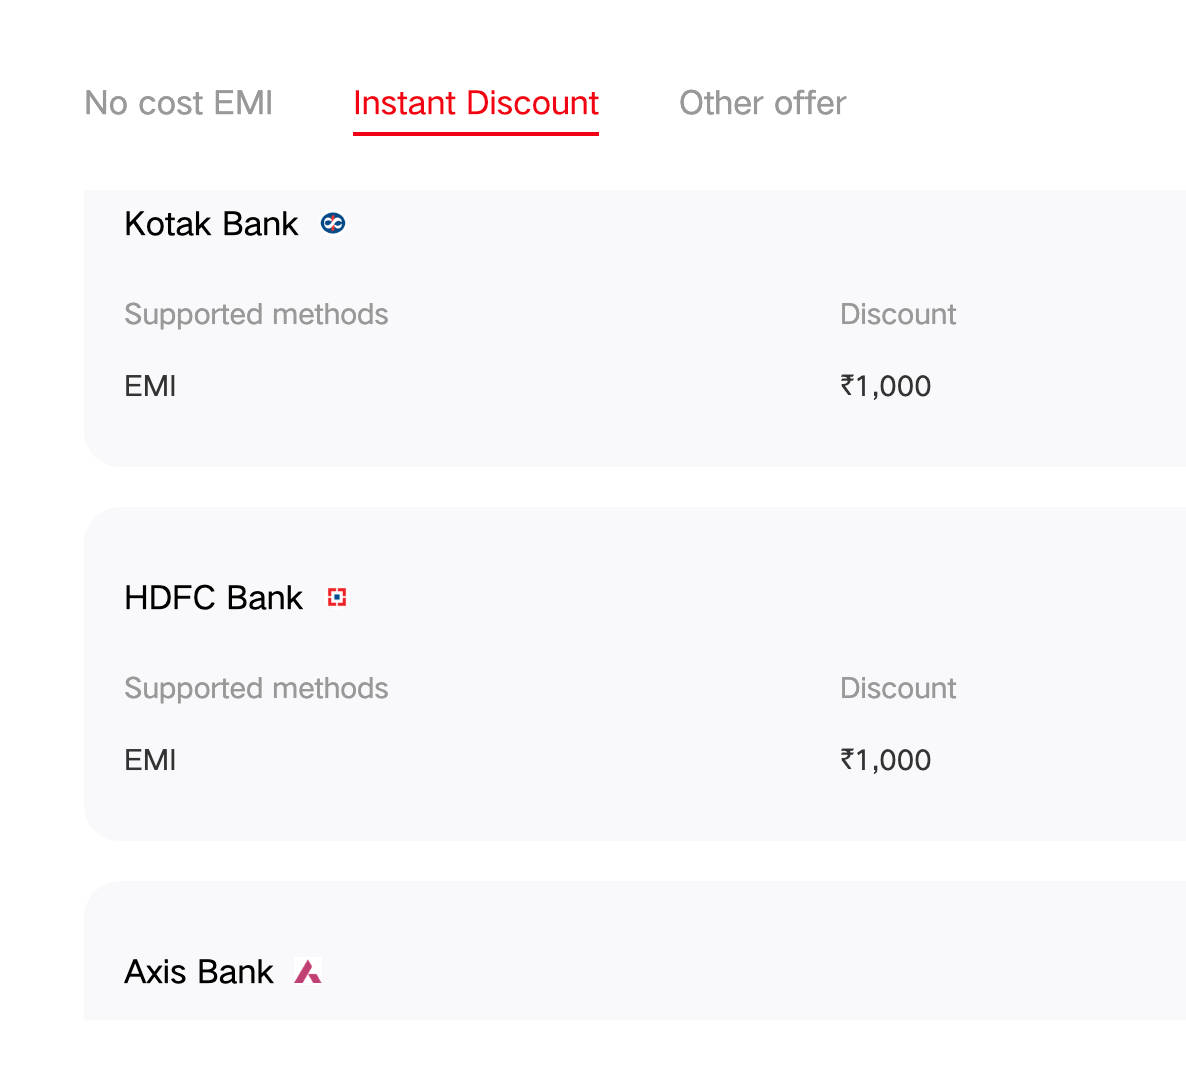Click empty area of Axis Bank offer card

[700, 960]
